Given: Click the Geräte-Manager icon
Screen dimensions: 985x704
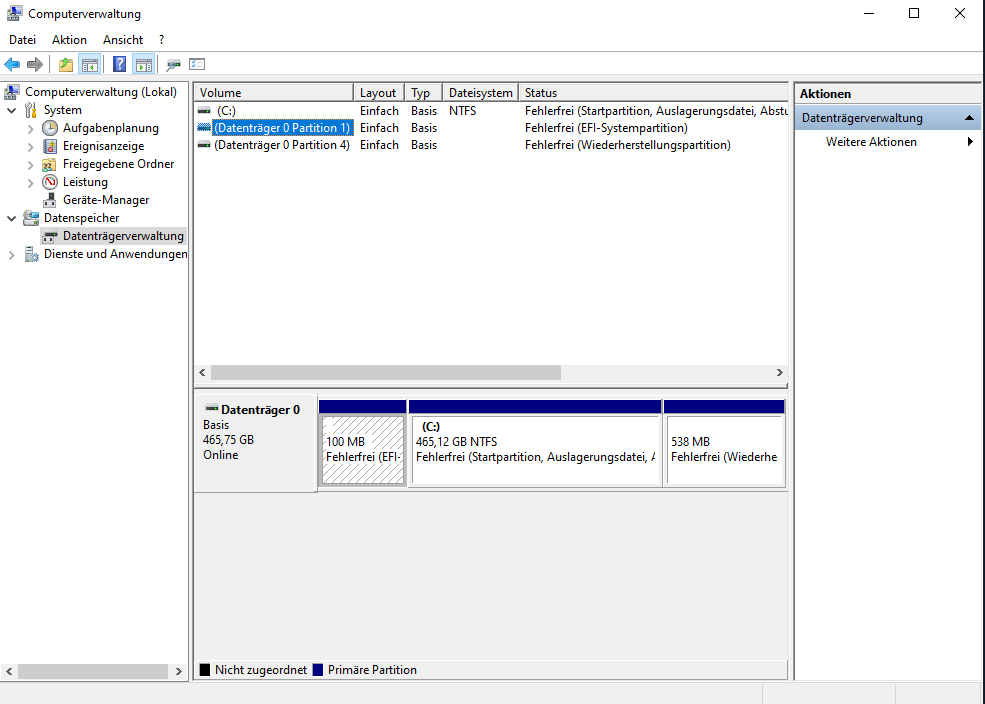Looking at the screenshot, I should pyautogui.click(x=50, y=200).
